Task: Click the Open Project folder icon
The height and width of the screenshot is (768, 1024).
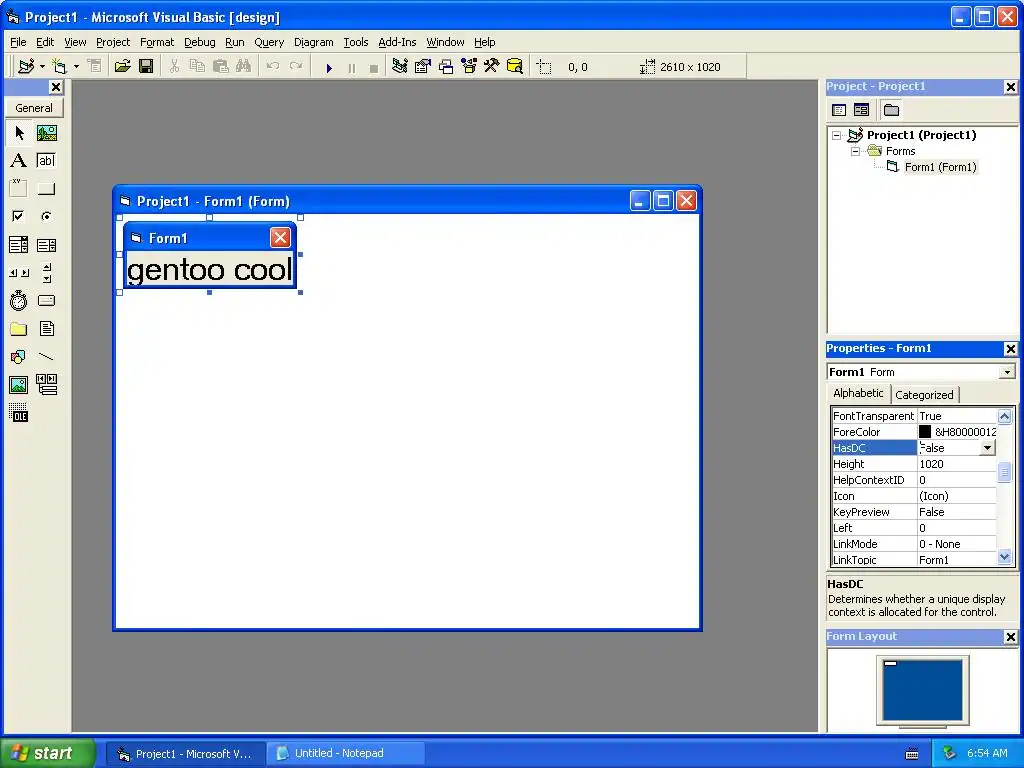Action: click(x=122, y=67)
